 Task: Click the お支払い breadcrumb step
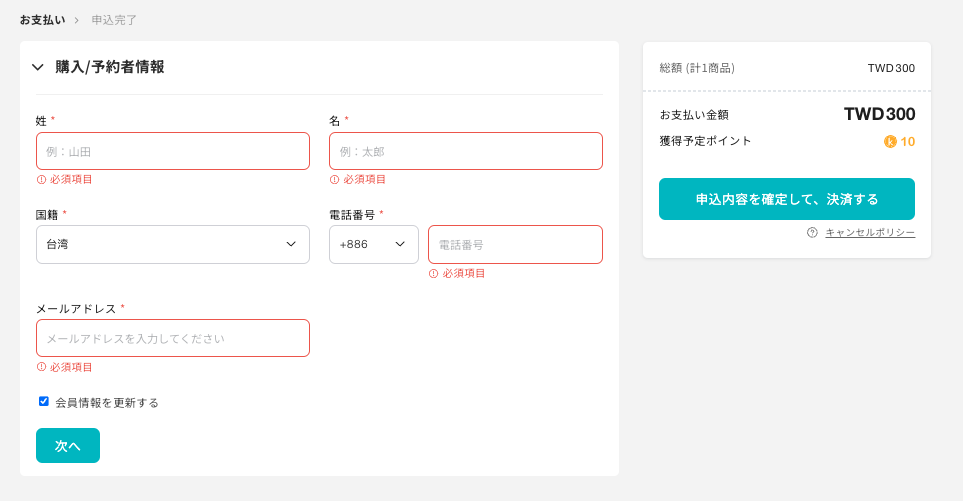tap(42, 20)
